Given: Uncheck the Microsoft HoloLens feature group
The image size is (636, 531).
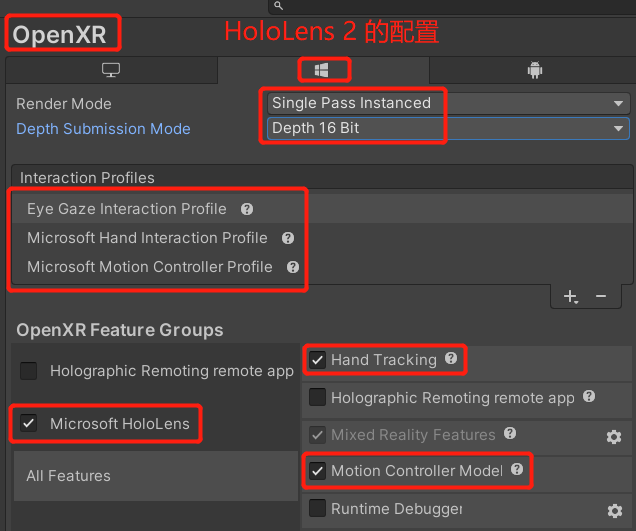Looking at the screenshot, I should coord(29,424).
